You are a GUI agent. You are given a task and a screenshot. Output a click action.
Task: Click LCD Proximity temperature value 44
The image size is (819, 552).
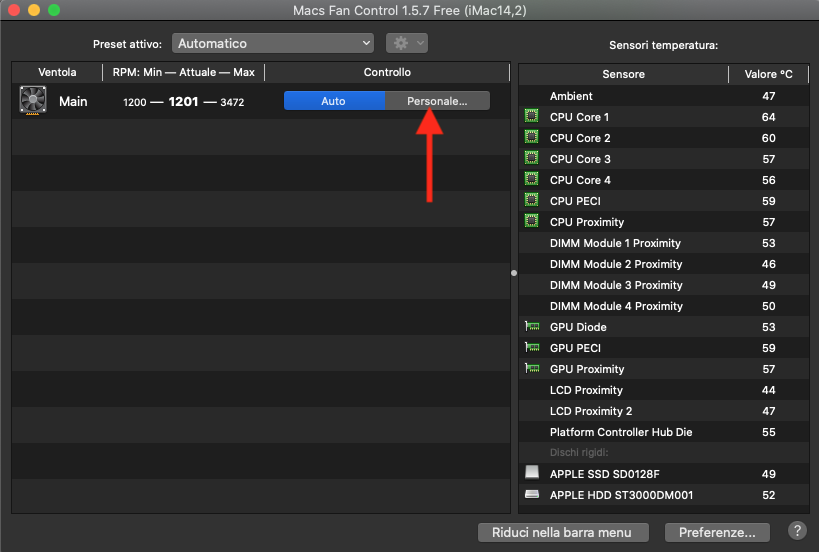click(x=768, y=390)
